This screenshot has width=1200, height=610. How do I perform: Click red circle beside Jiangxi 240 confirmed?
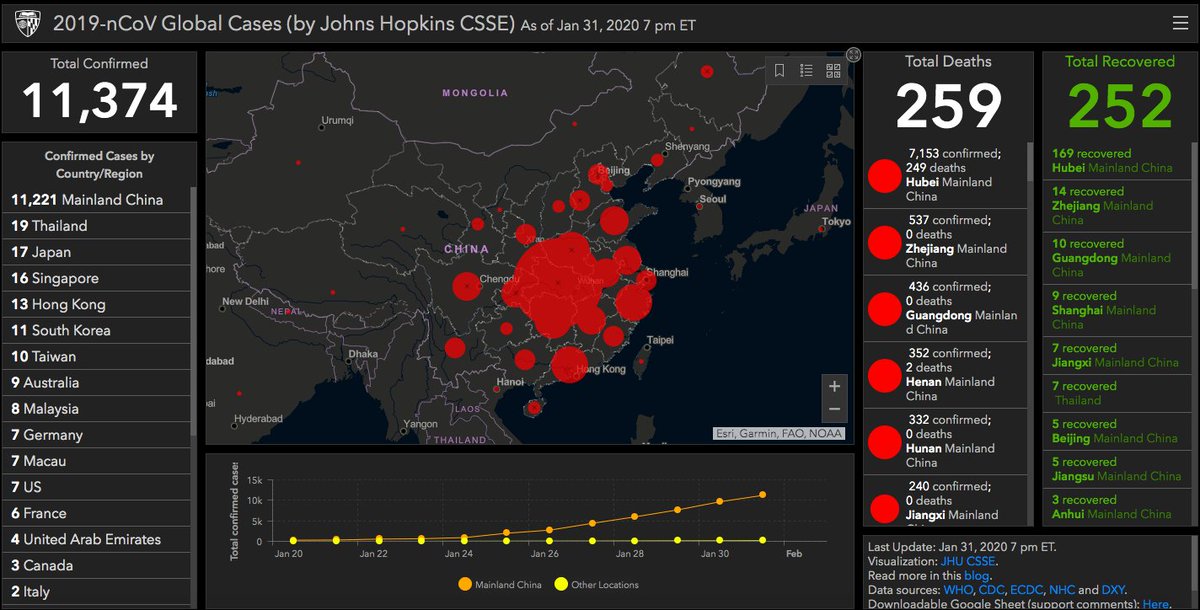click(885, 508)
